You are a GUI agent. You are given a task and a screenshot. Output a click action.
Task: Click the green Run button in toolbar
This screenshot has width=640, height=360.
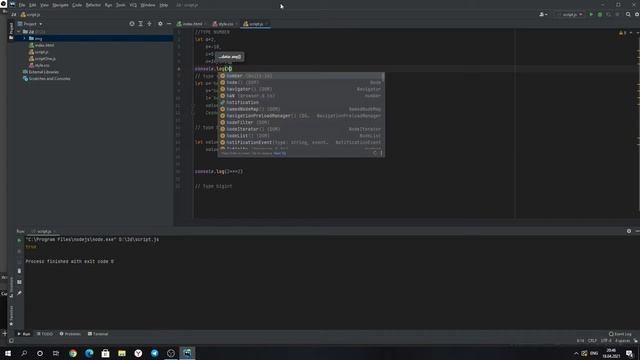pos(591,14)
